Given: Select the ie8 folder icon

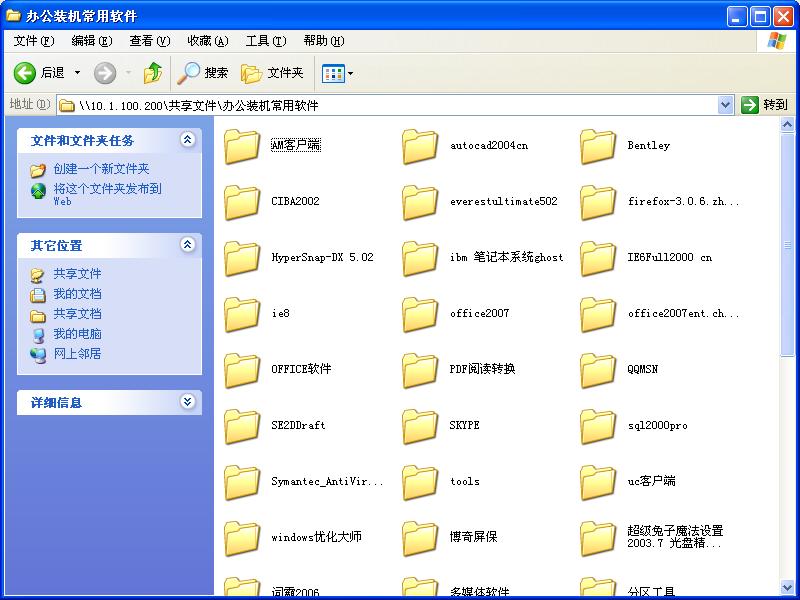Looking at the screenshot, I should (x=242, y=315).
